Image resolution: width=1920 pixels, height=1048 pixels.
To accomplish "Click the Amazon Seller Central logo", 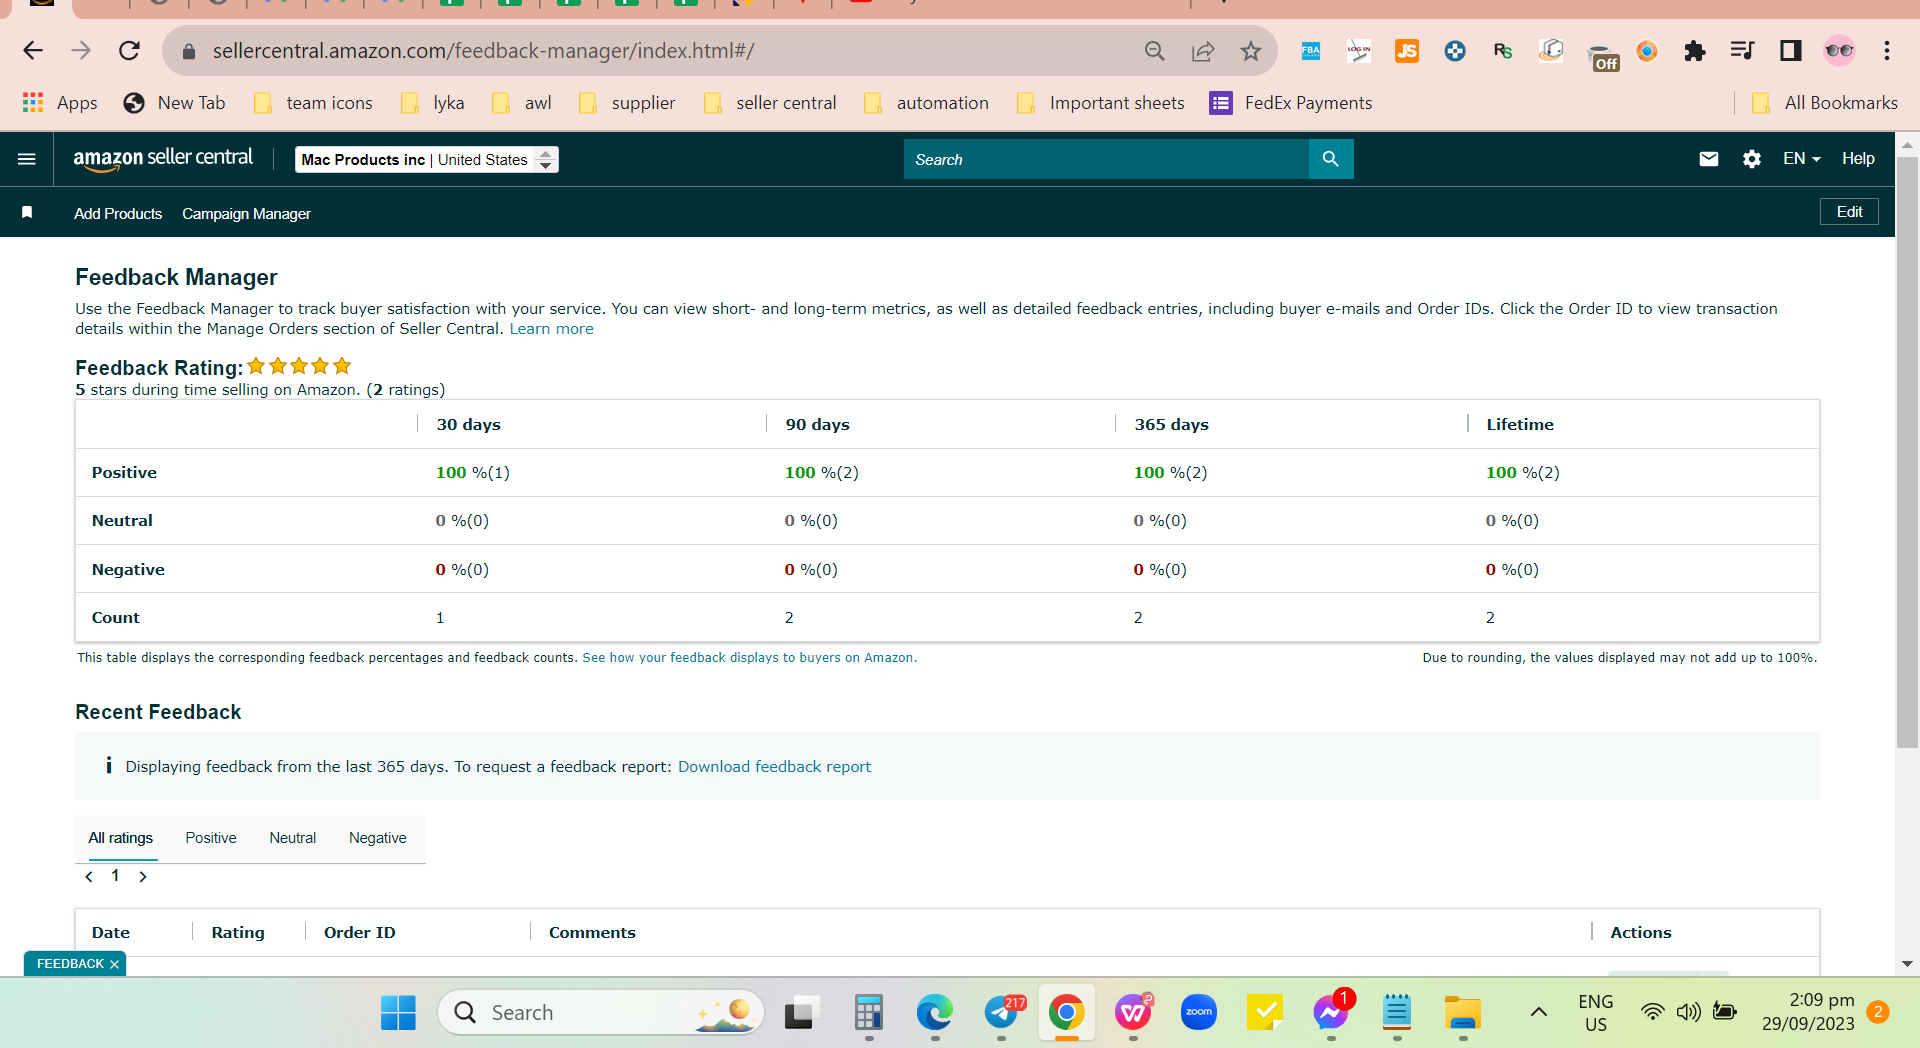I will [x=163, y=158].
